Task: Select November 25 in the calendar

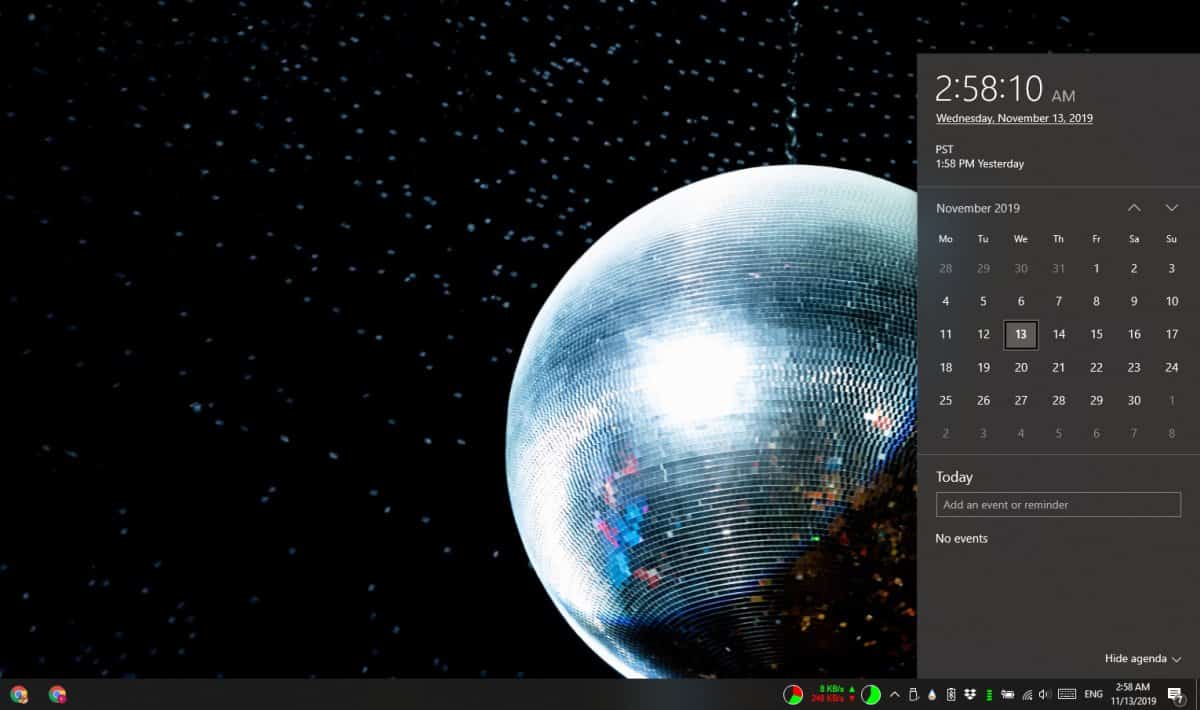Action: [x=946, y=400]
